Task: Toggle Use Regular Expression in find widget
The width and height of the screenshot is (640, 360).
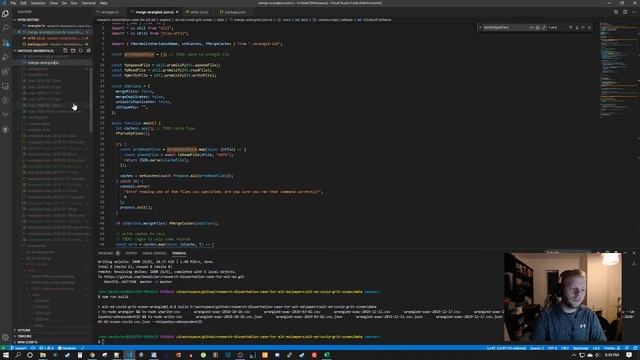Action: pyautogui.click(x=543, y=27)
